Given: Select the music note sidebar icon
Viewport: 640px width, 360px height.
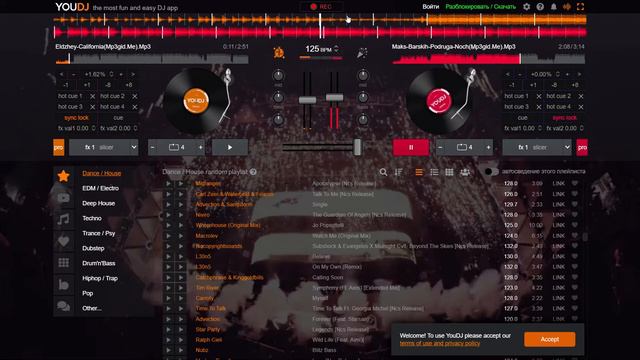Looking at the screenshot, I should 63,219.
